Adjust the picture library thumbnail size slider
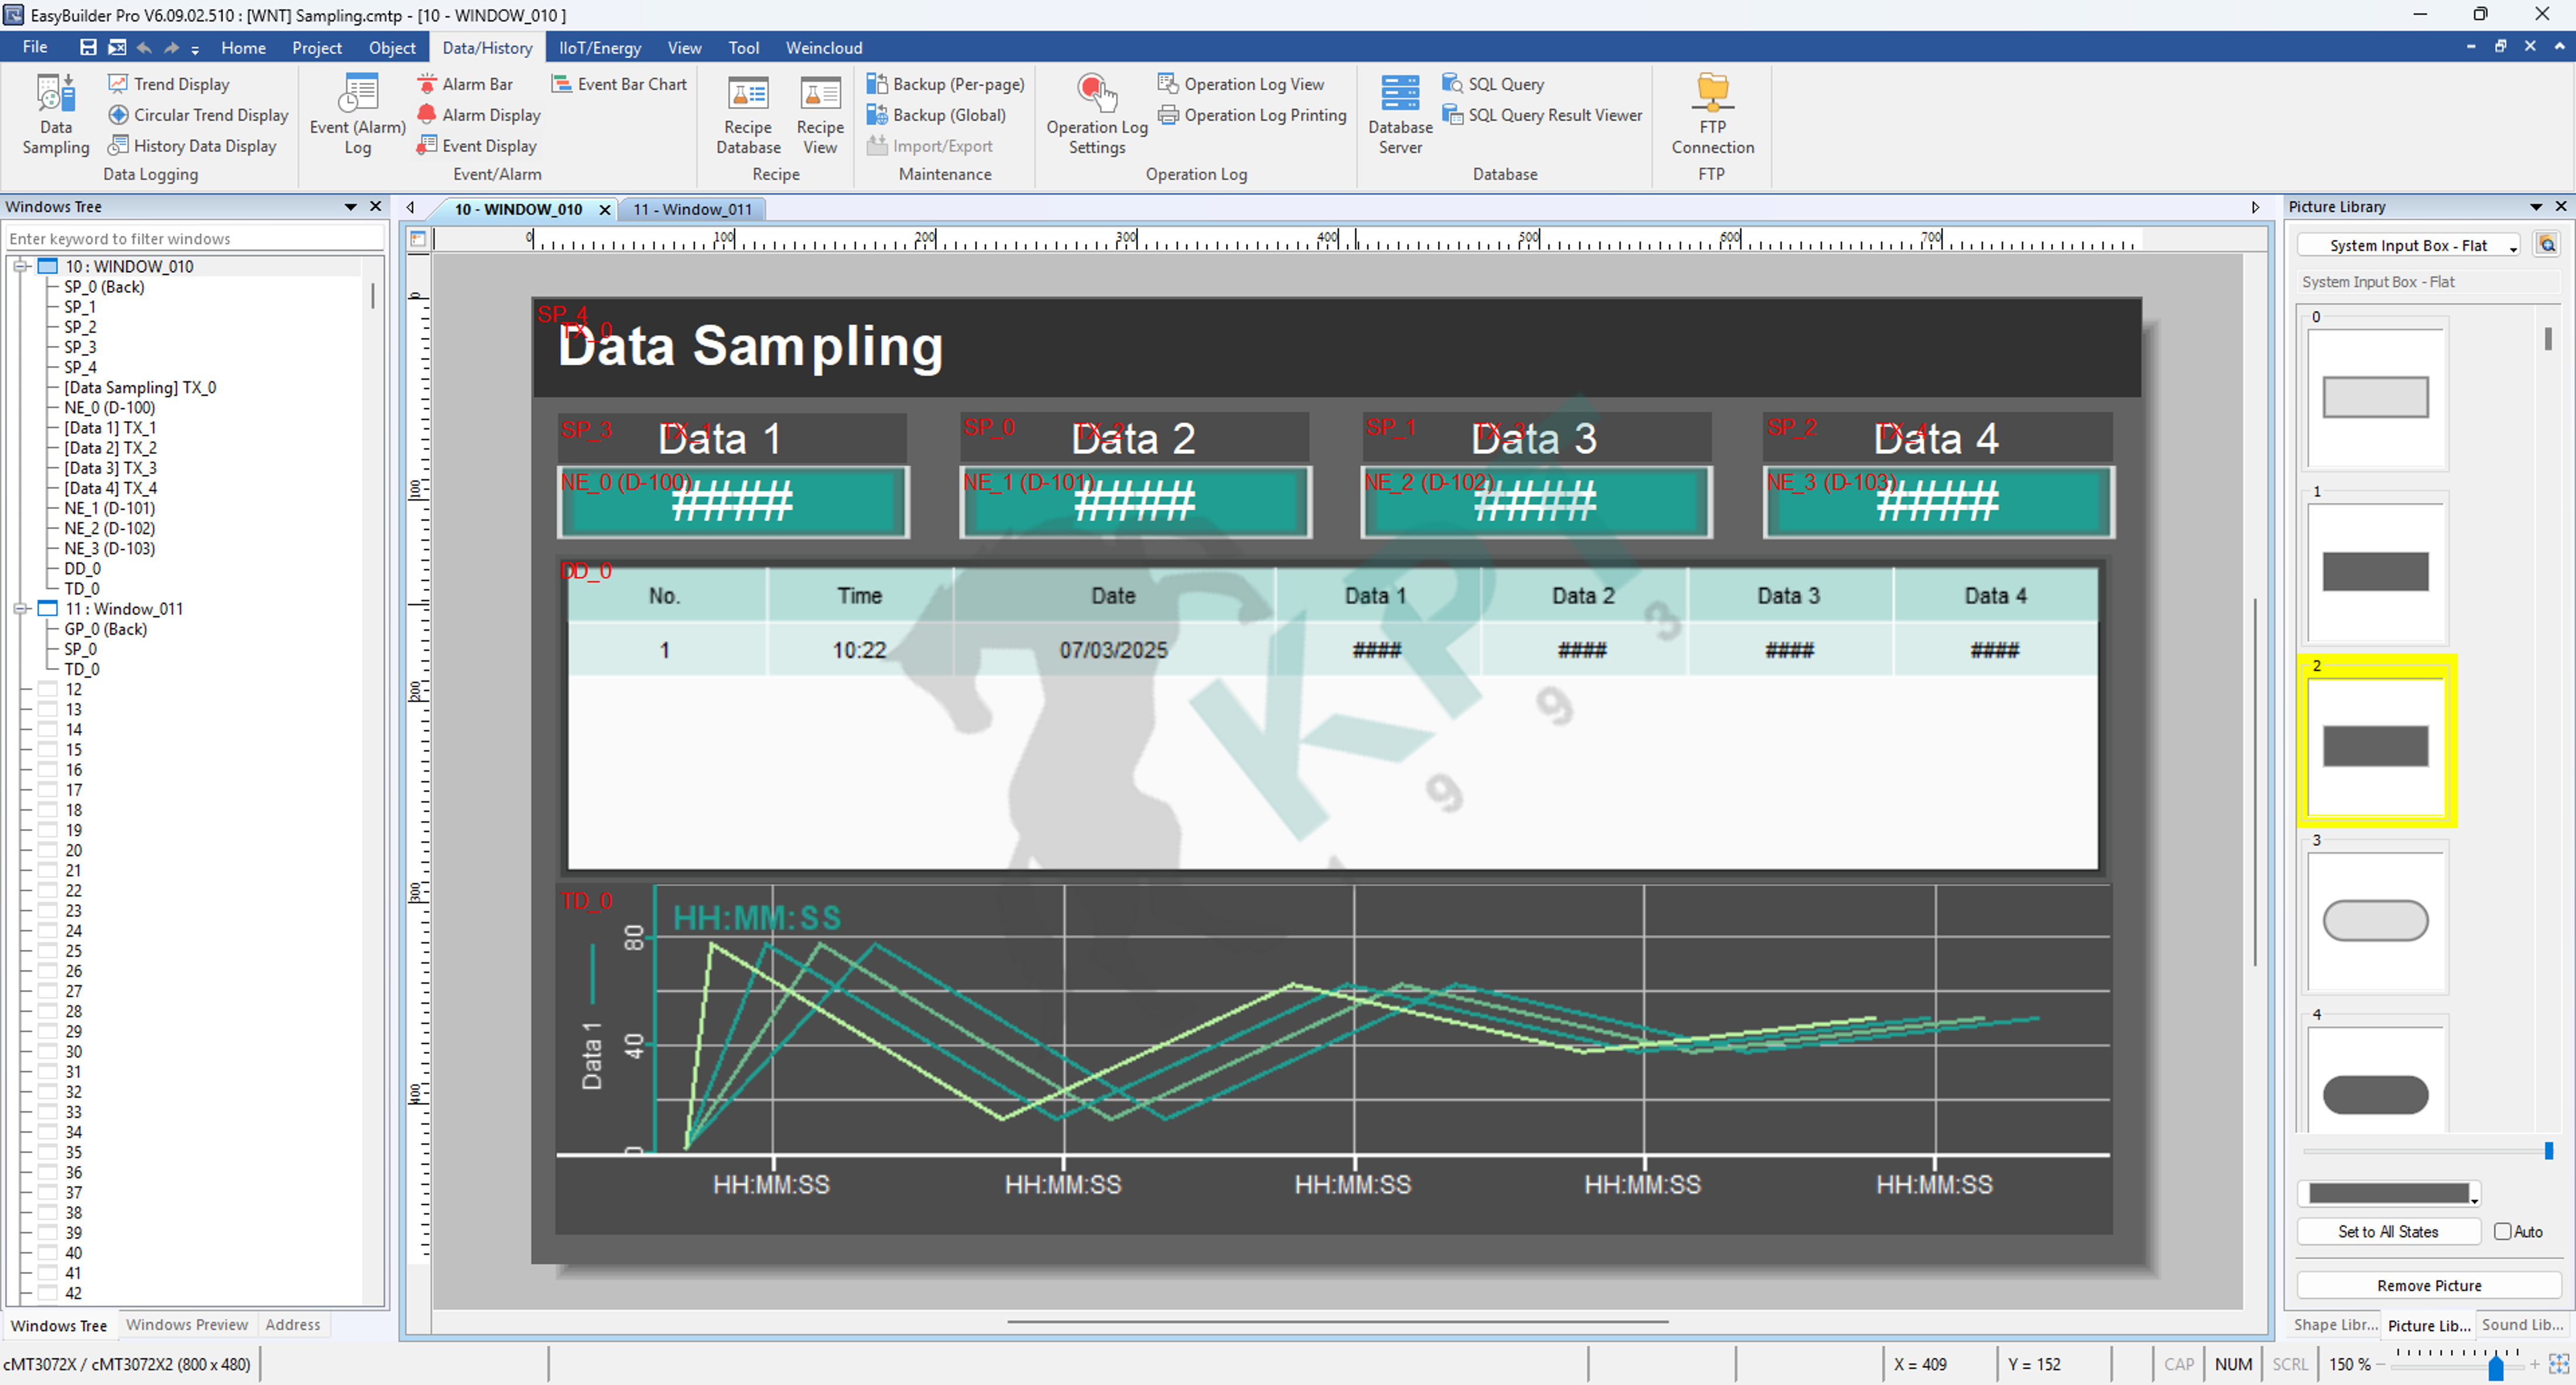Screen dimensions: 2576x1385 point(2548,1151)
